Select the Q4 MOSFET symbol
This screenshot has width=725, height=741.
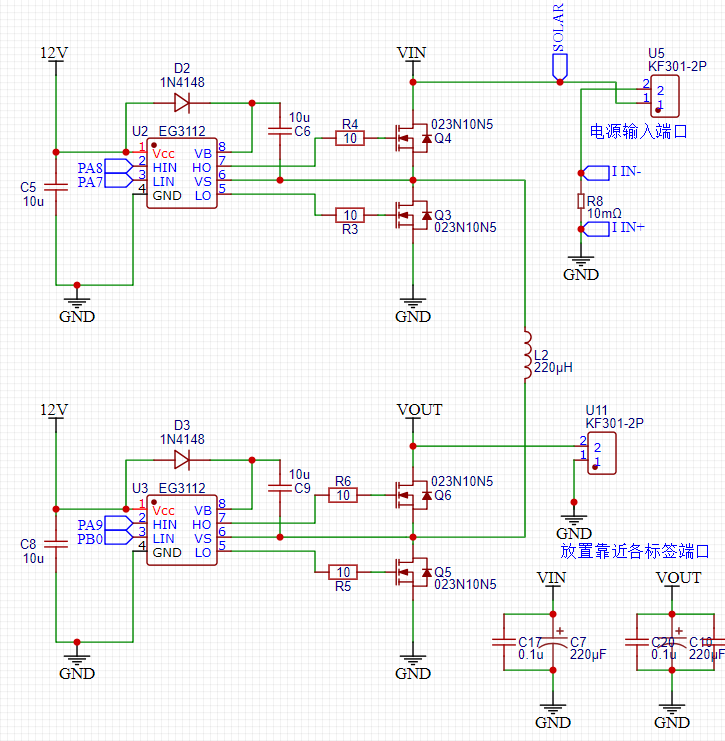pos(414,138)
